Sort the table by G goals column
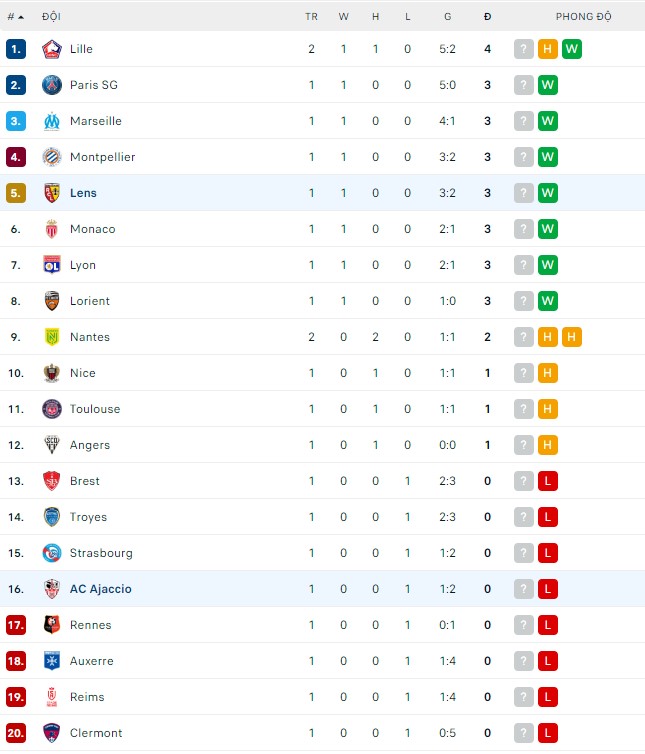The image size is (645, 754). click(447, 17)
